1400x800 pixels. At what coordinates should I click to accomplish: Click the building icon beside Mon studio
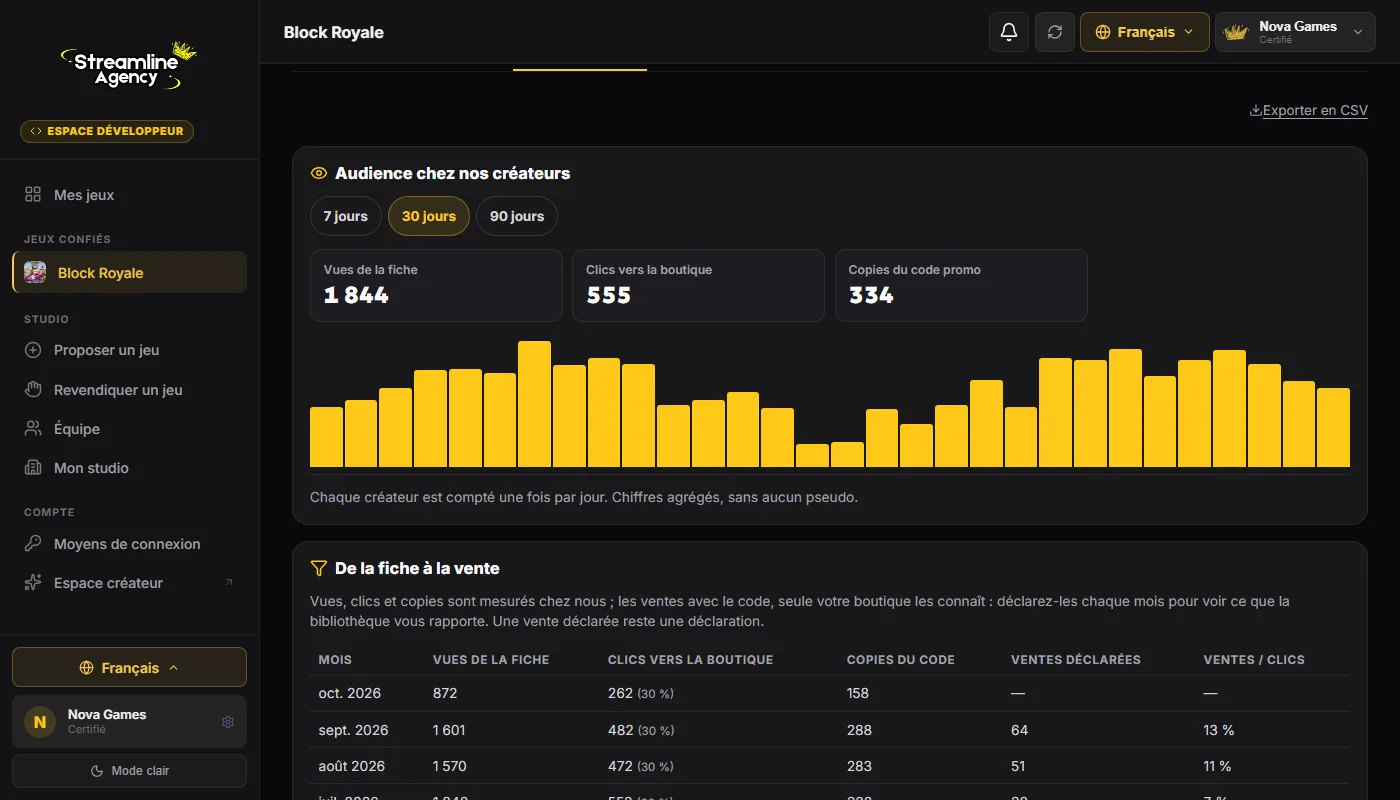[x=33, y=468]
